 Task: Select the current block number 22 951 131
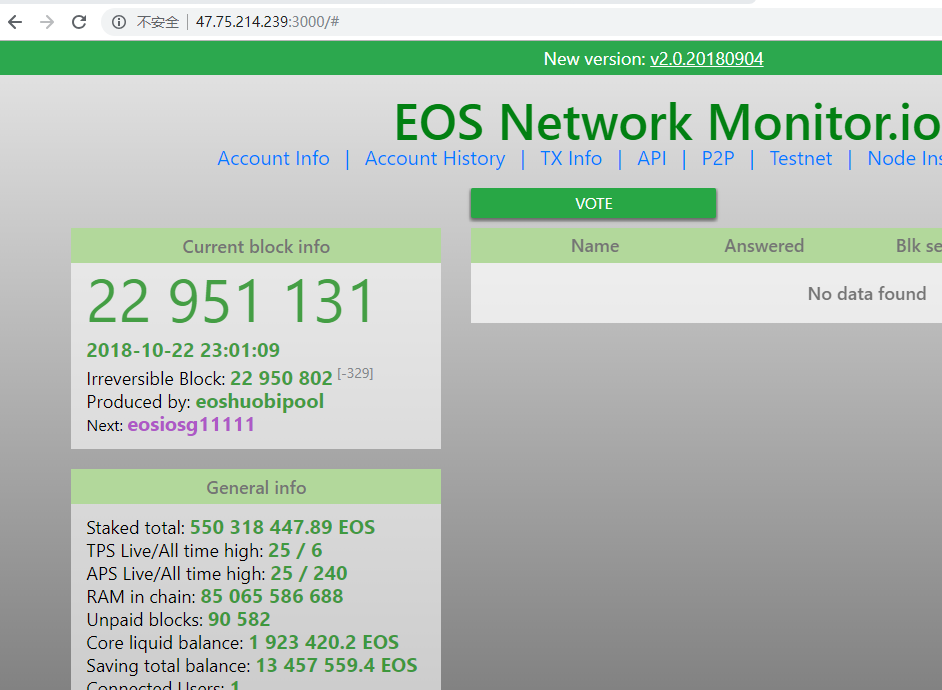[x=232, y=301]
